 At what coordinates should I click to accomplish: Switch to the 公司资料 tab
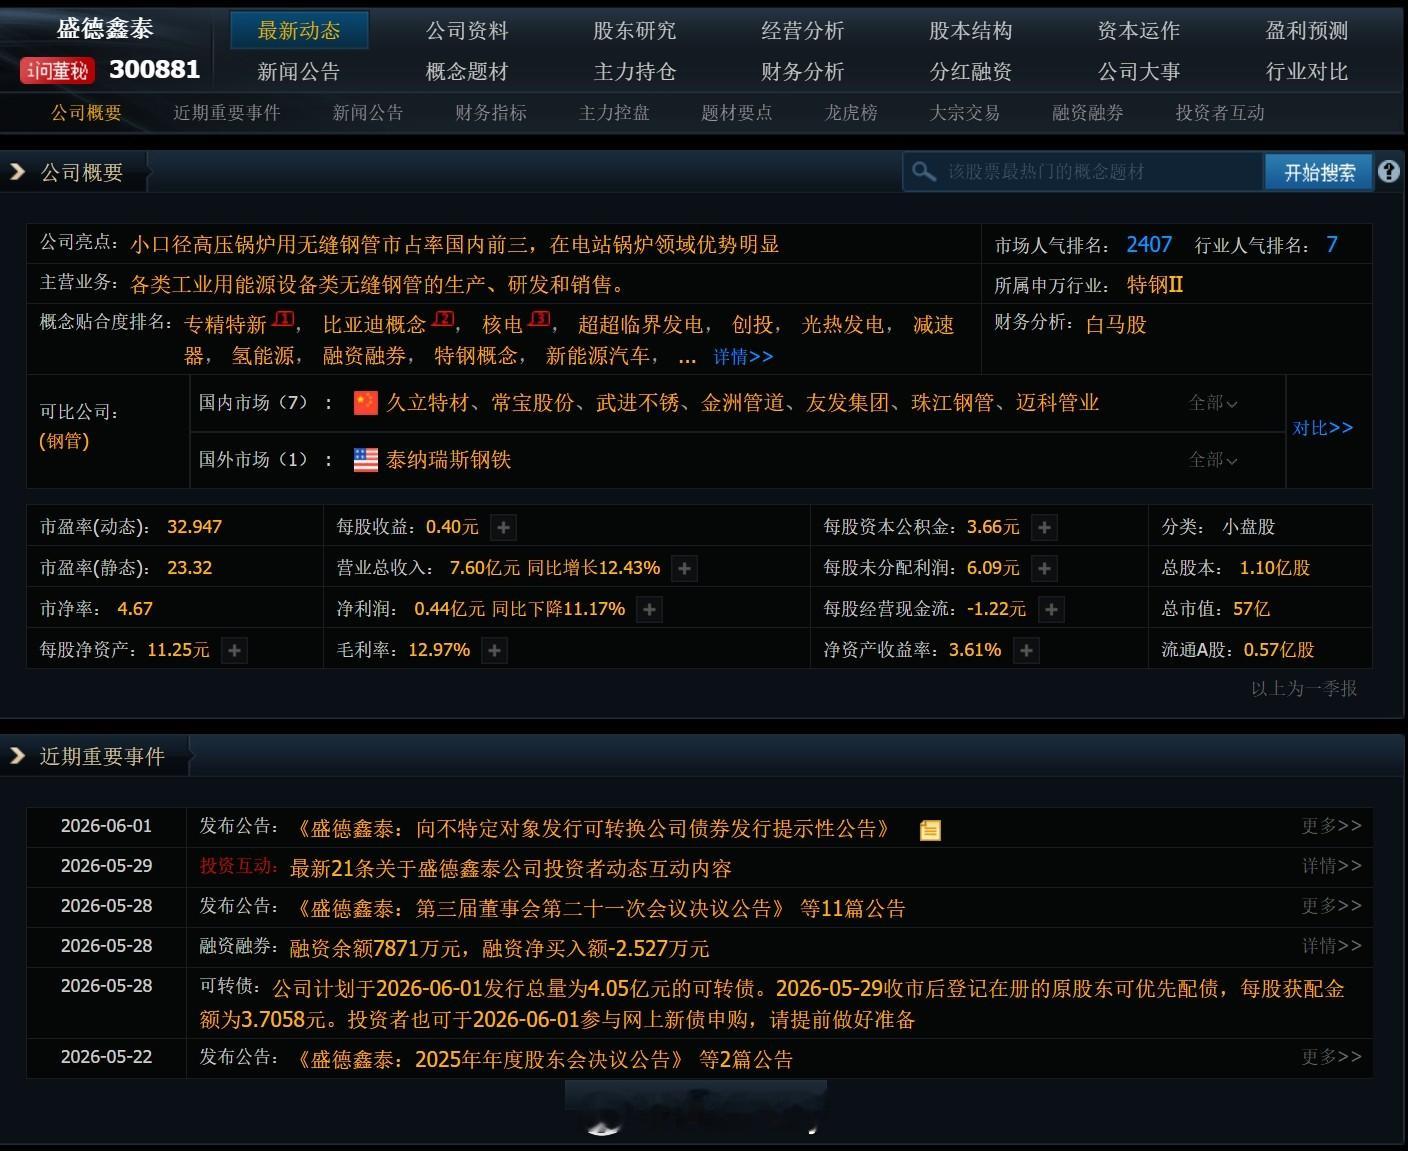pos(467,31)
